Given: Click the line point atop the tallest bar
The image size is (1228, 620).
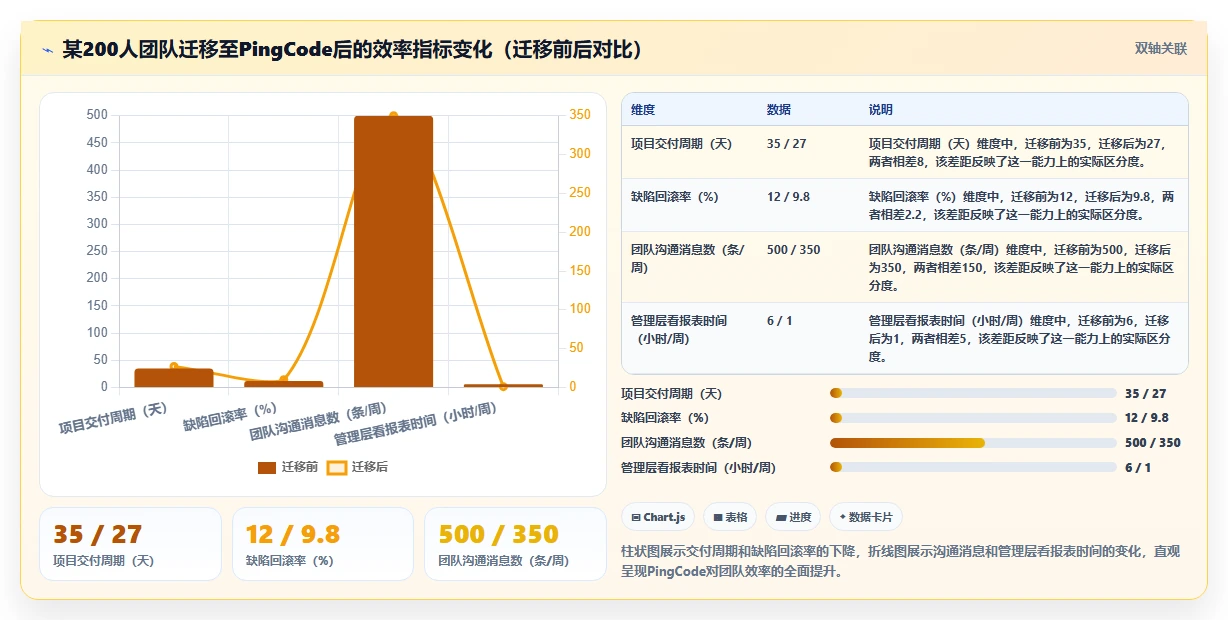Looking at the screenshot, I should point(393,116).
